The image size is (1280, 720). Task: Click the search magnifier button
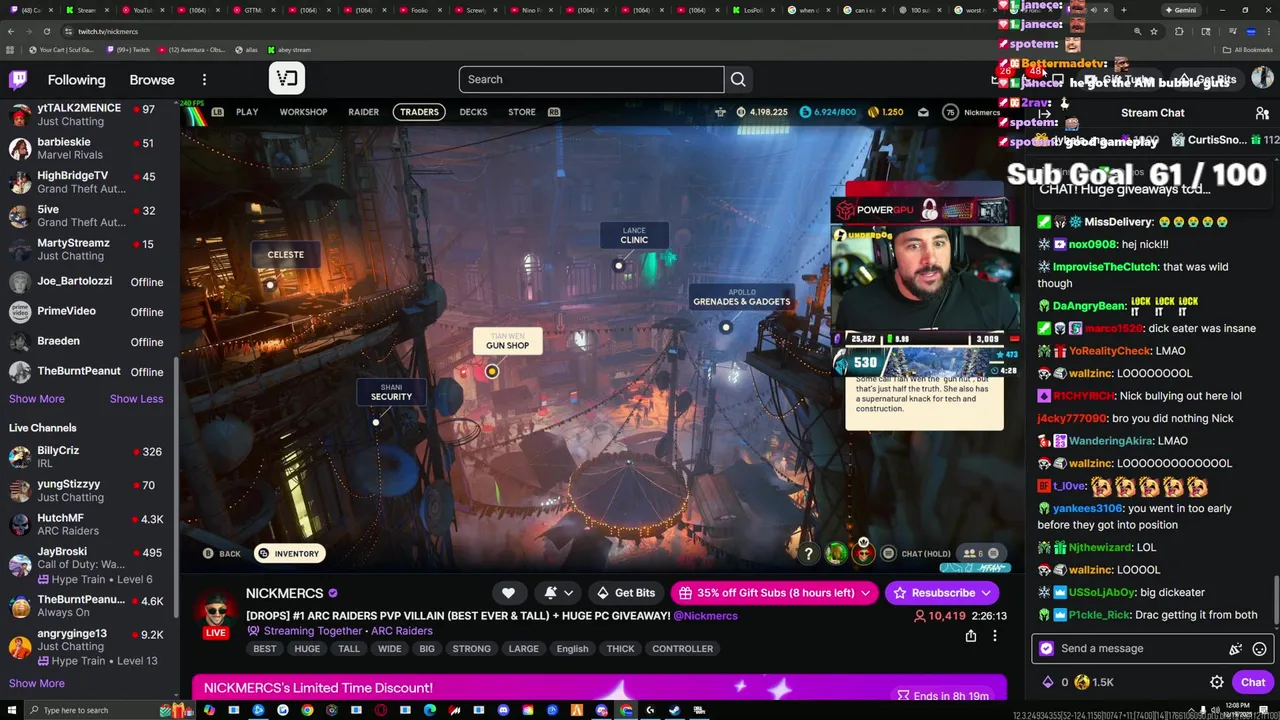738,80
